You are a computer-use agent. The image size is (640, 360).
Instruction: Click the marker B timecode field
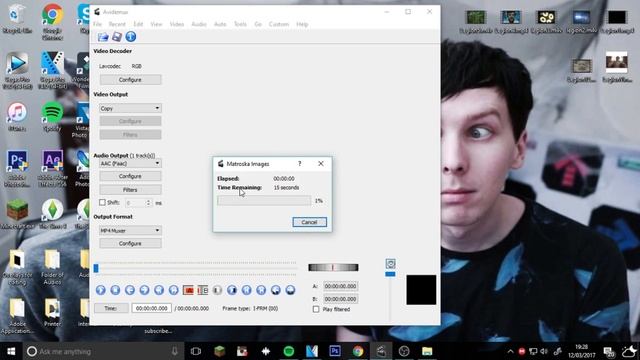[340, 299]
